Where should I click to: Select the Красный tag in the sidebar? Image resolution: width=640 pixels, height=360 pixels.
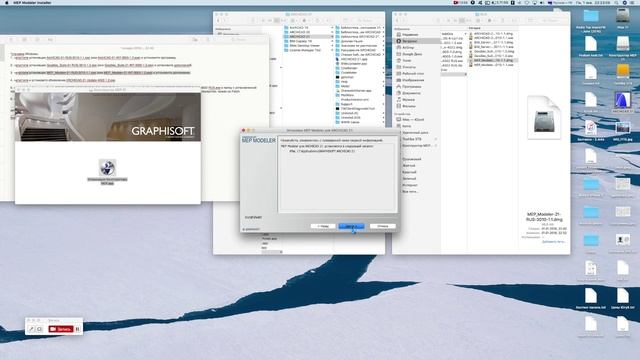(x=409, y=172)
